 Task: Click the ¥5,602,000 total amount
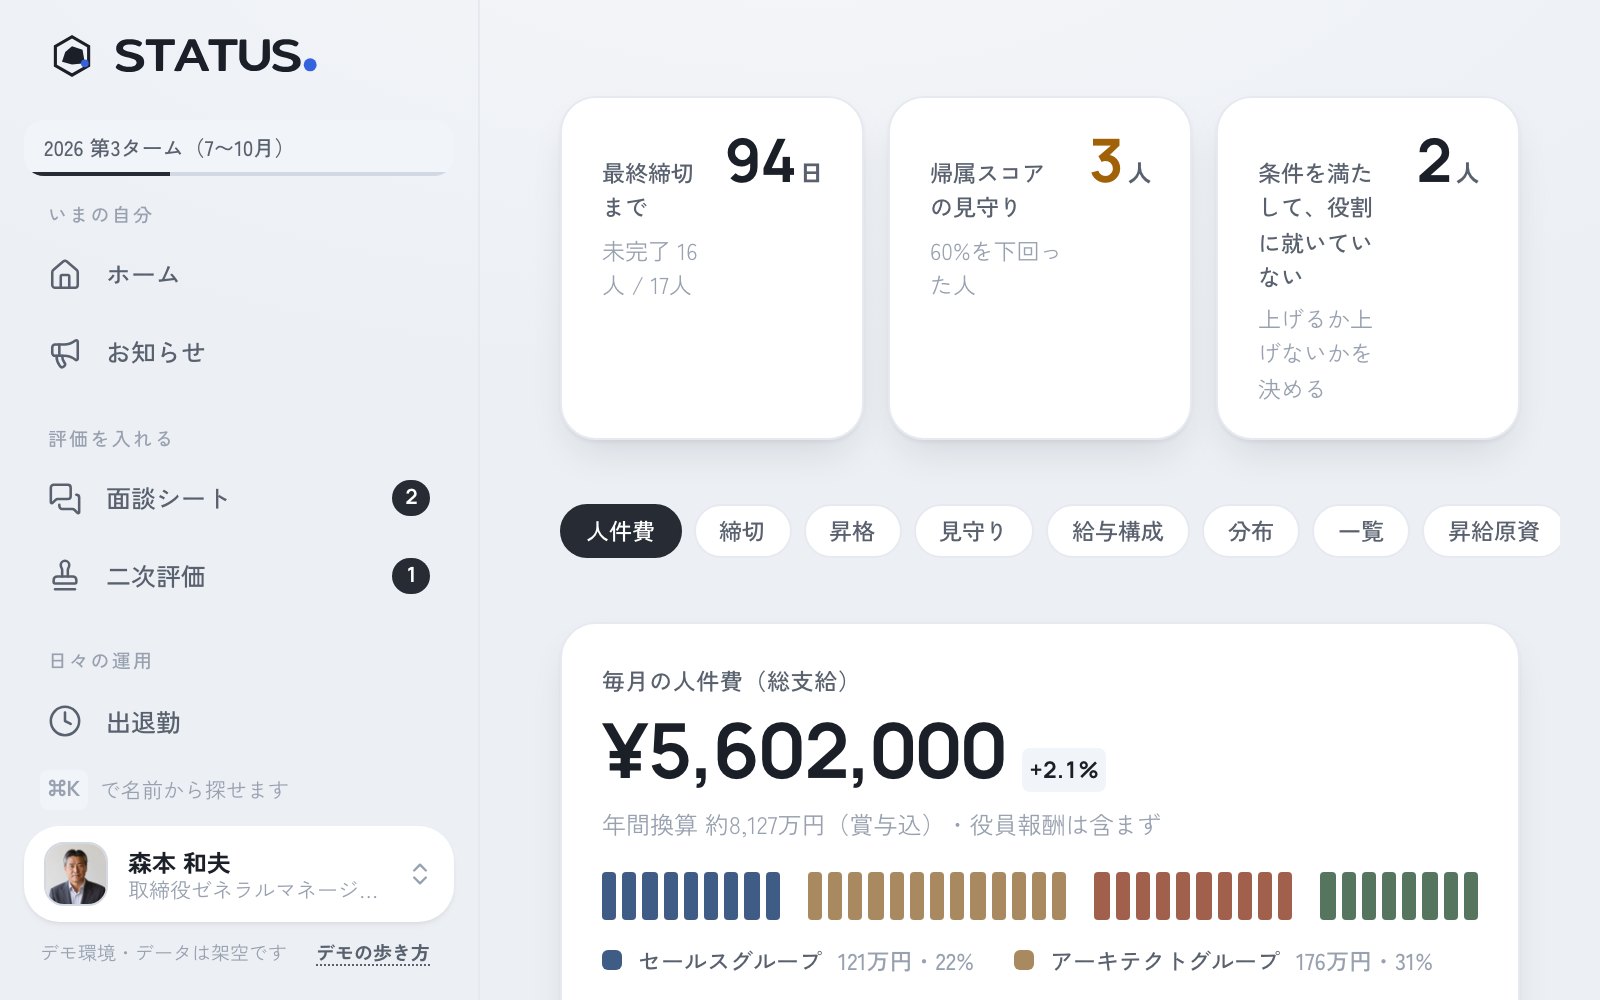click(804, 752)
